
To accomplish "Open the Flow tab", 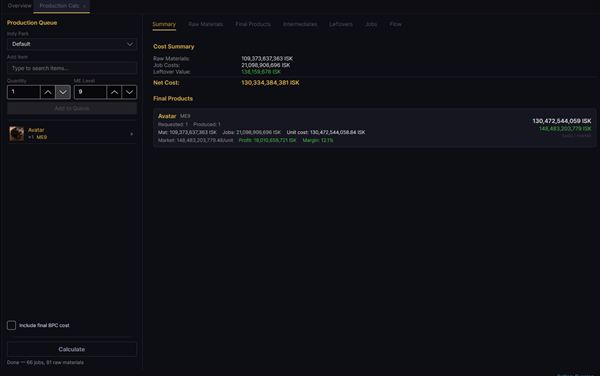I will coord(396,24).
